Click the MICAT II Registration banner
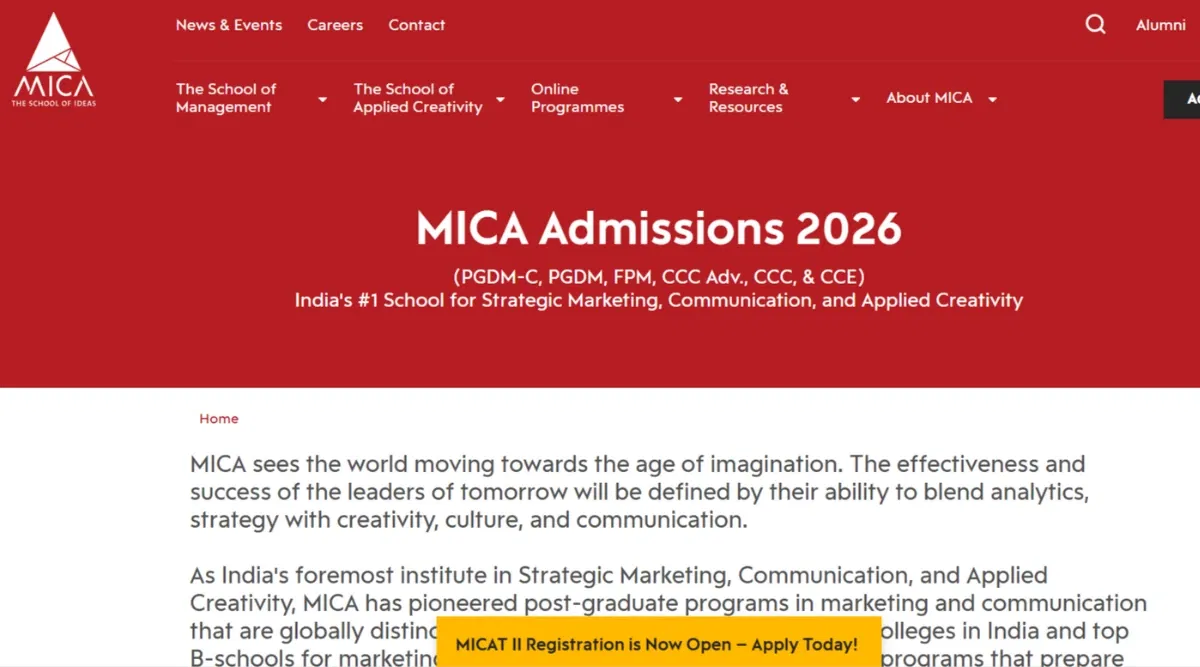Viewport: 1200px width, 667px height. [656, 644]
